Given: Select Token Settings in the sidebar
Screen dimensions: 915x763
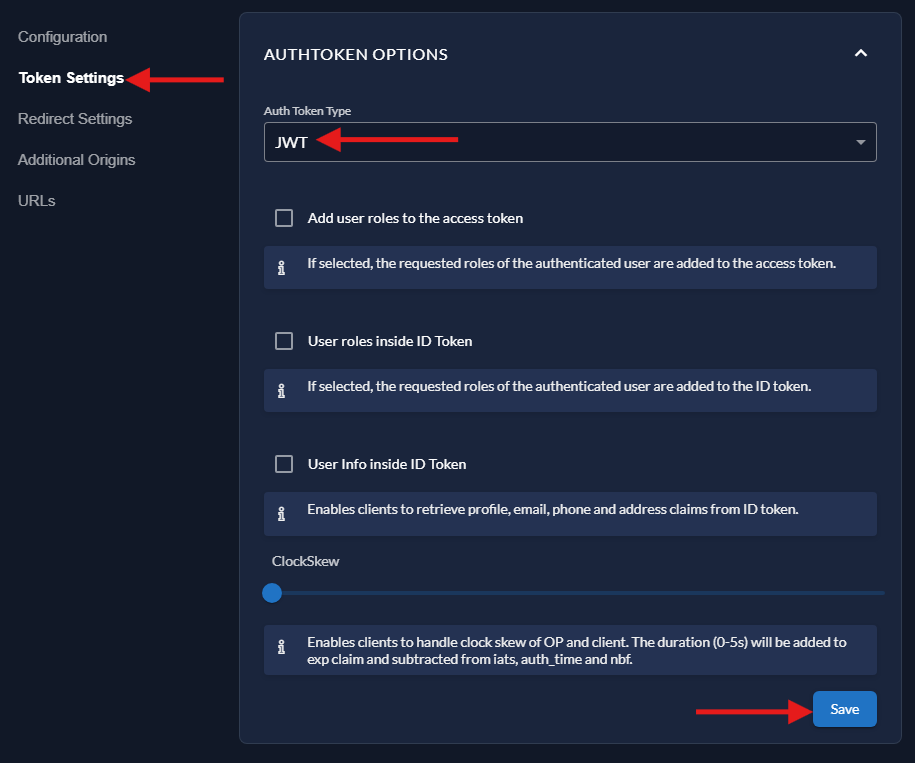Looking at the screenshot, I should (71, 78).
